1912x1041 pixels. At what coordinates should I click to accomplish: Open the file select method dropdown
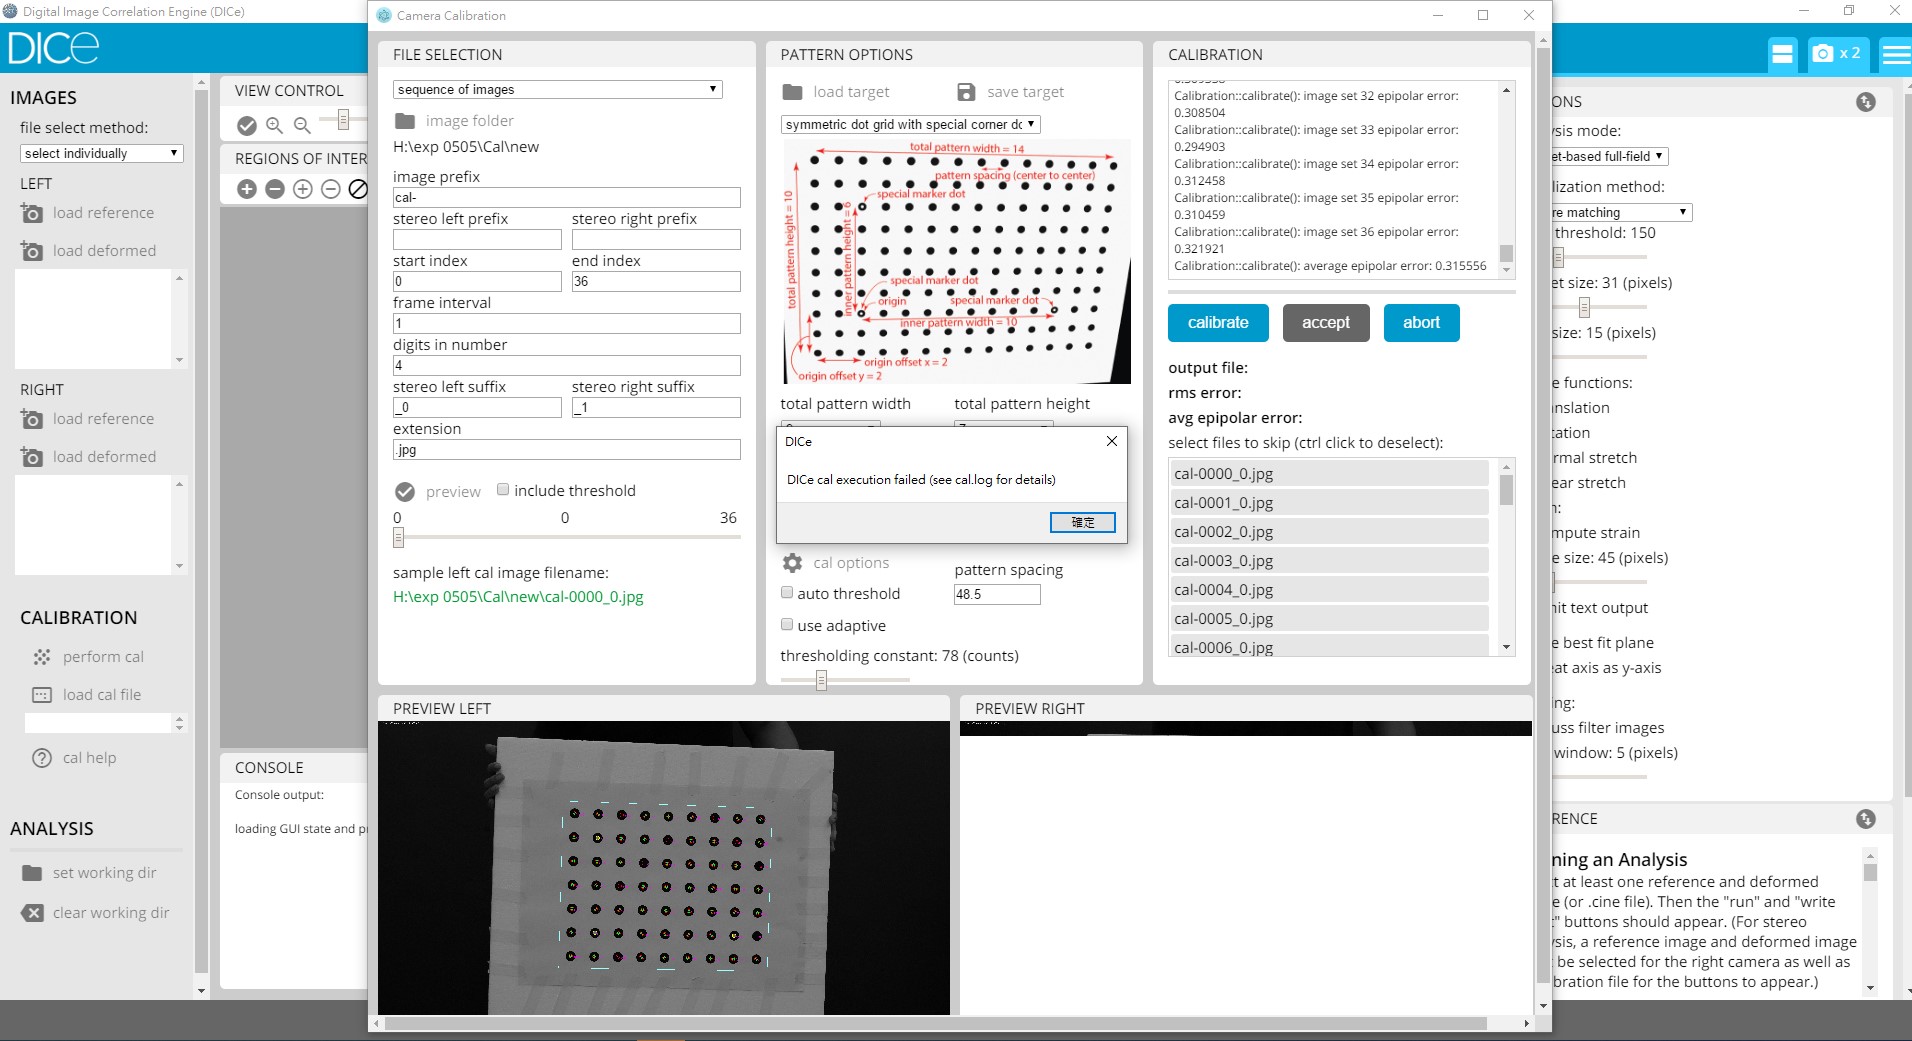pos(100,153)
